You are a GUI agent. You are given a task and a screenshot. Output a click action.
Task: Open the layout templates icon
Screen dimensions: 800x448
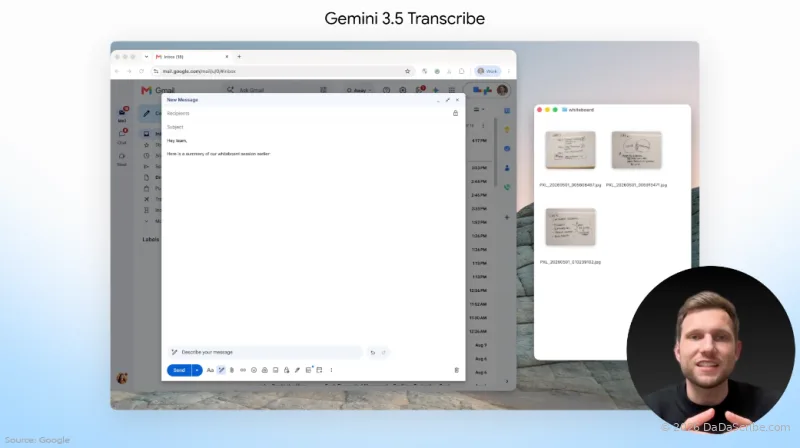pos(308,370)
